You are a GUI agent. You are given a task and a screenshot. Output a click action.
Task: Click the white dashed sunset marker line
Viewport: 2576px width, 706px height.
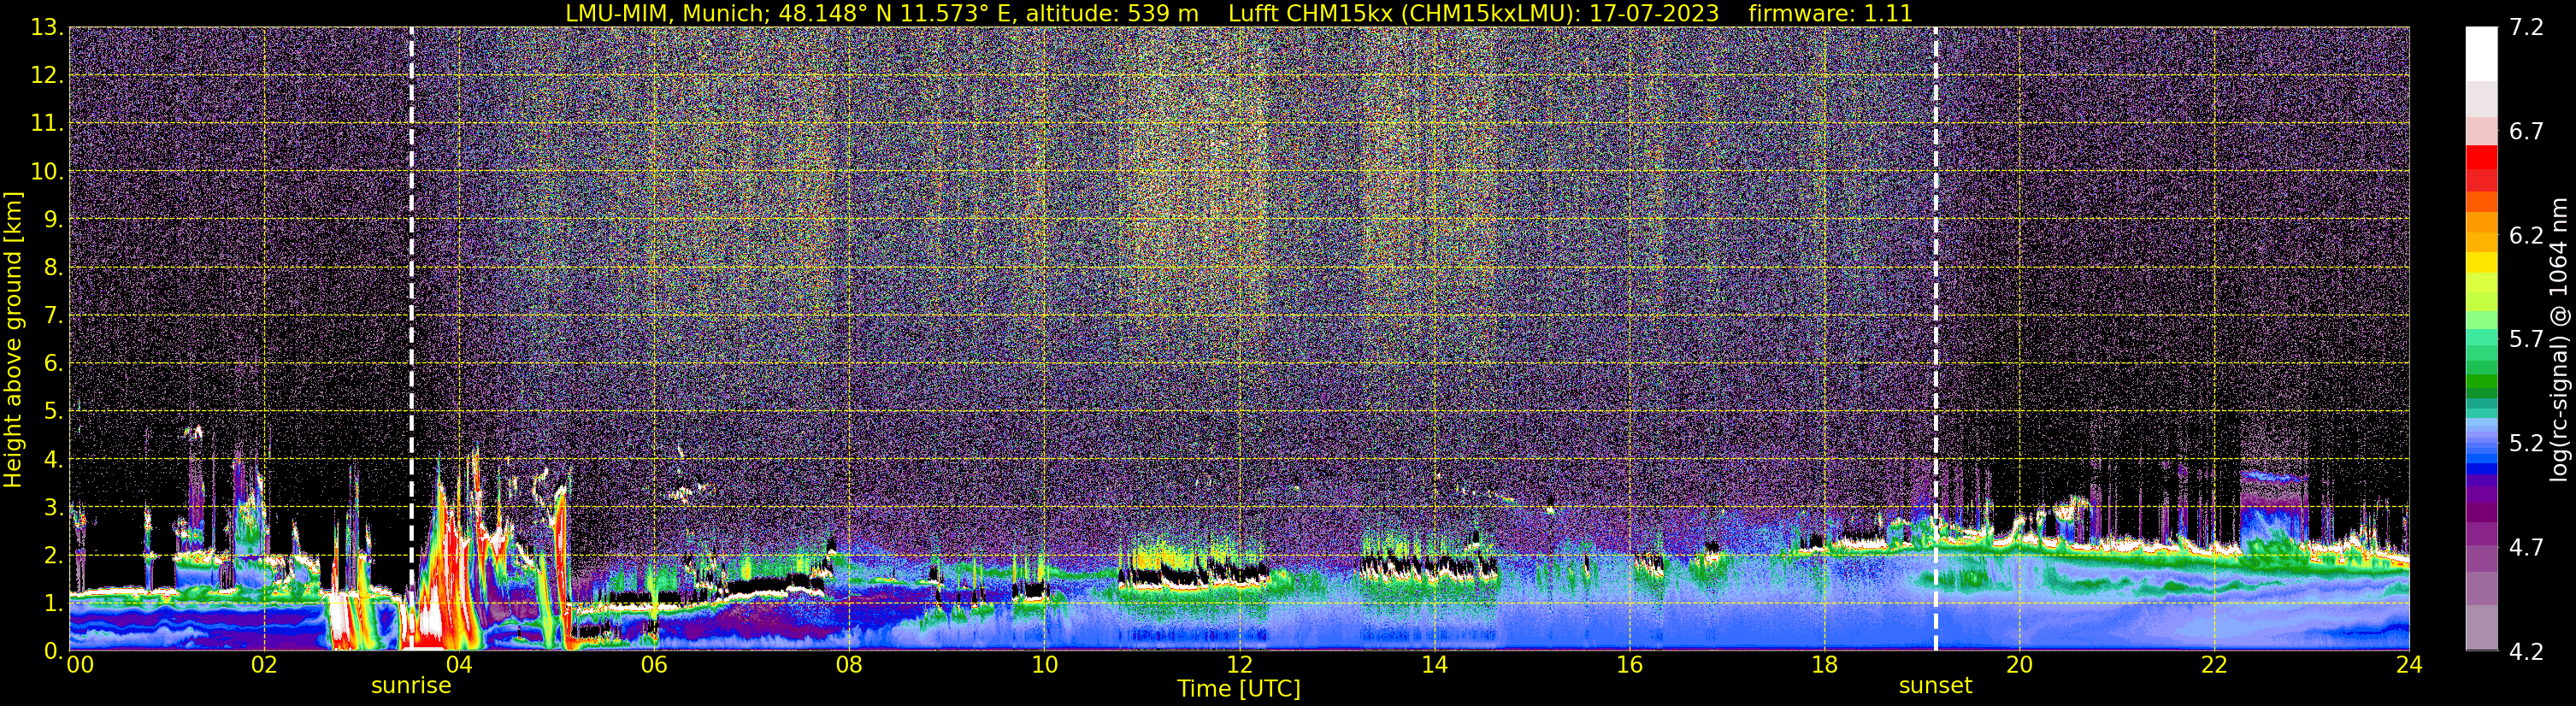pos(1936,339)
